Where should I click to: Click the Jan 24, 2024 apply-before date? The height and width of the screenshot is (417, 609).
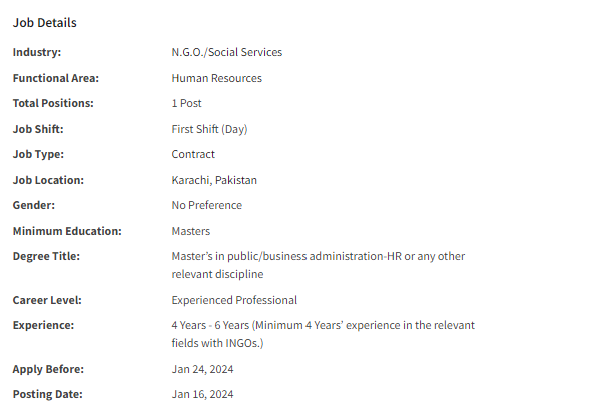(202, 369)
